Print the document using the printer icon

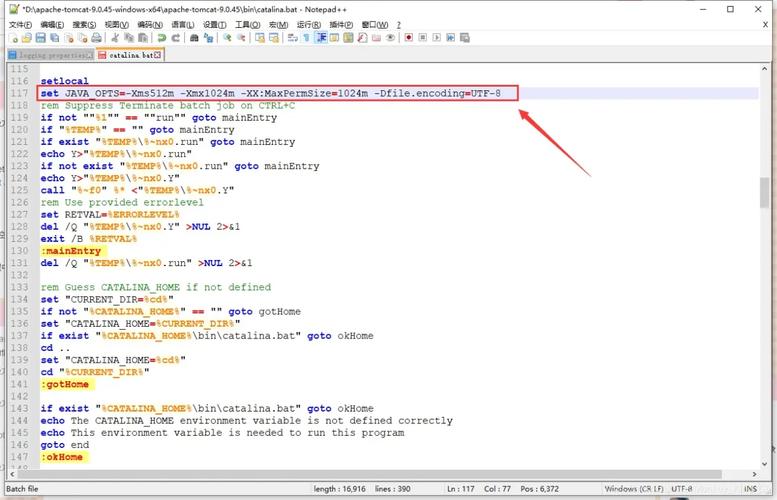(x=97, y=38)
